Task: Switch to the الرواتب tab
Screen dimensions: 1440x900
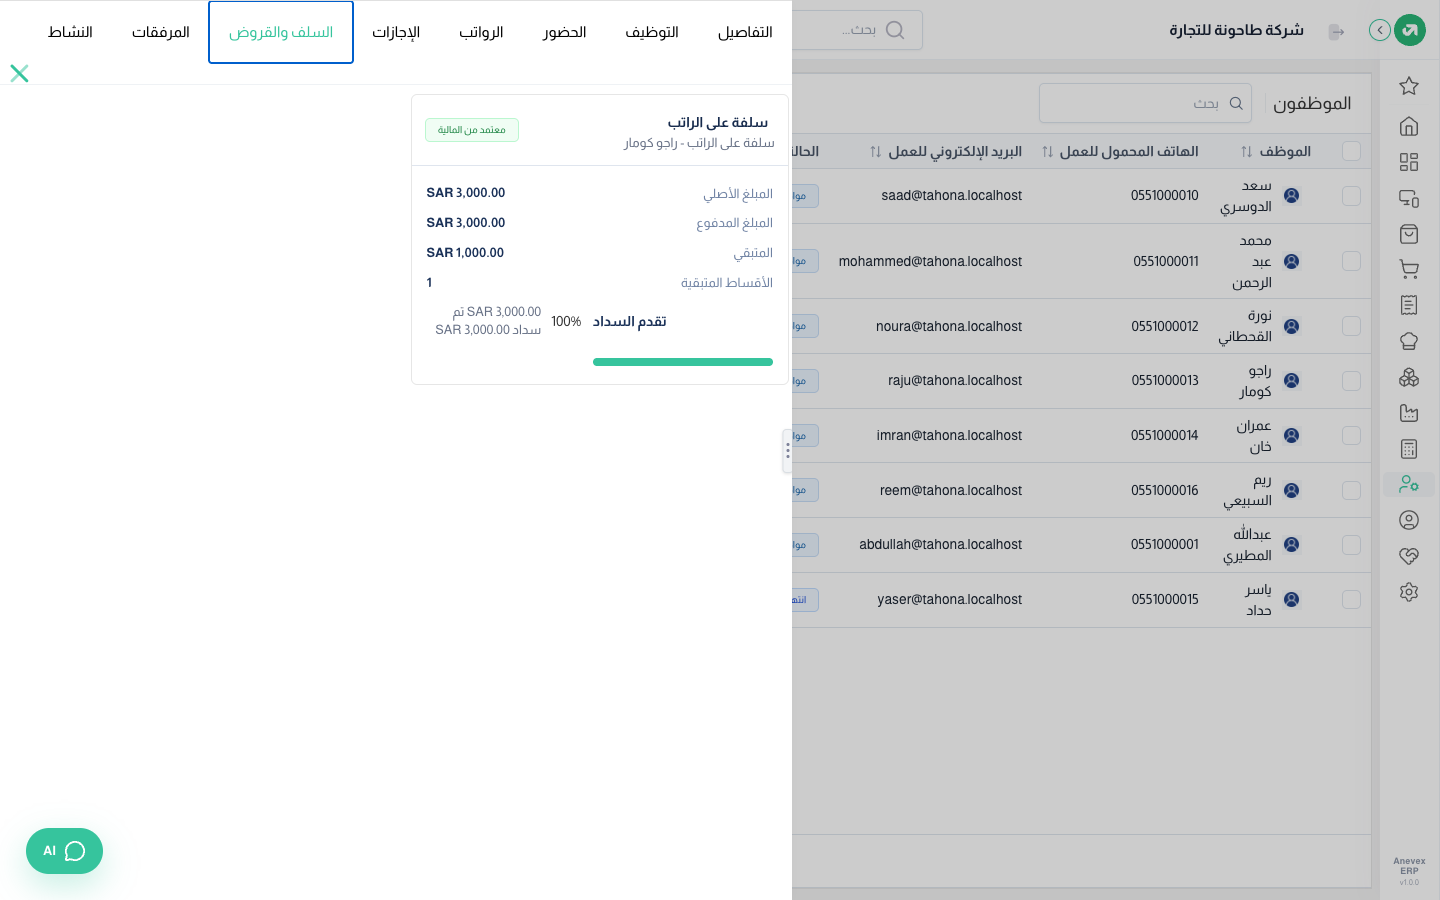Action: pos(481,32)
